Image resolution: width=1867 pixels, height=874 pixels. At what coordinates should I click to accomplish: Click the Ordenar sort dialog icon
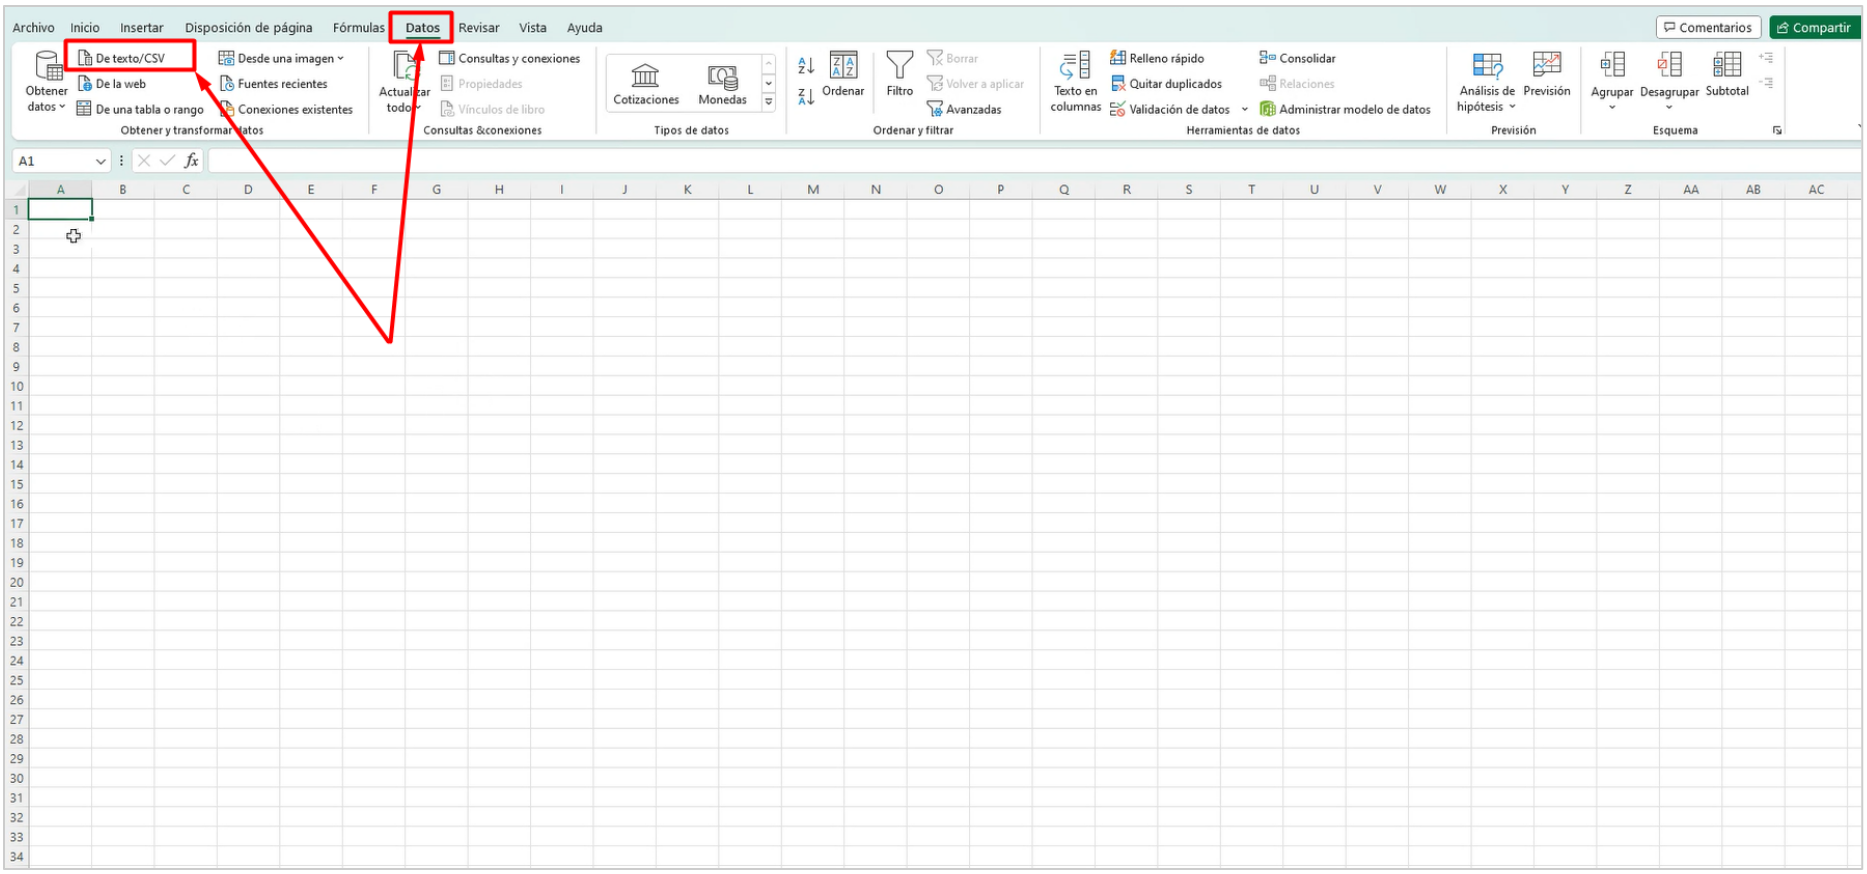coord(843,66)
